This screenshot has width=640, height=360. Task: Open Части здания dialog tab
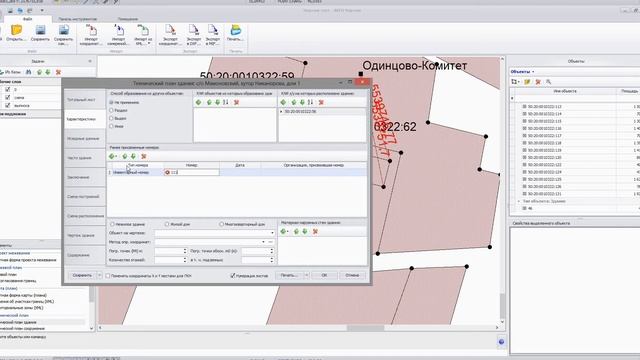85,158
